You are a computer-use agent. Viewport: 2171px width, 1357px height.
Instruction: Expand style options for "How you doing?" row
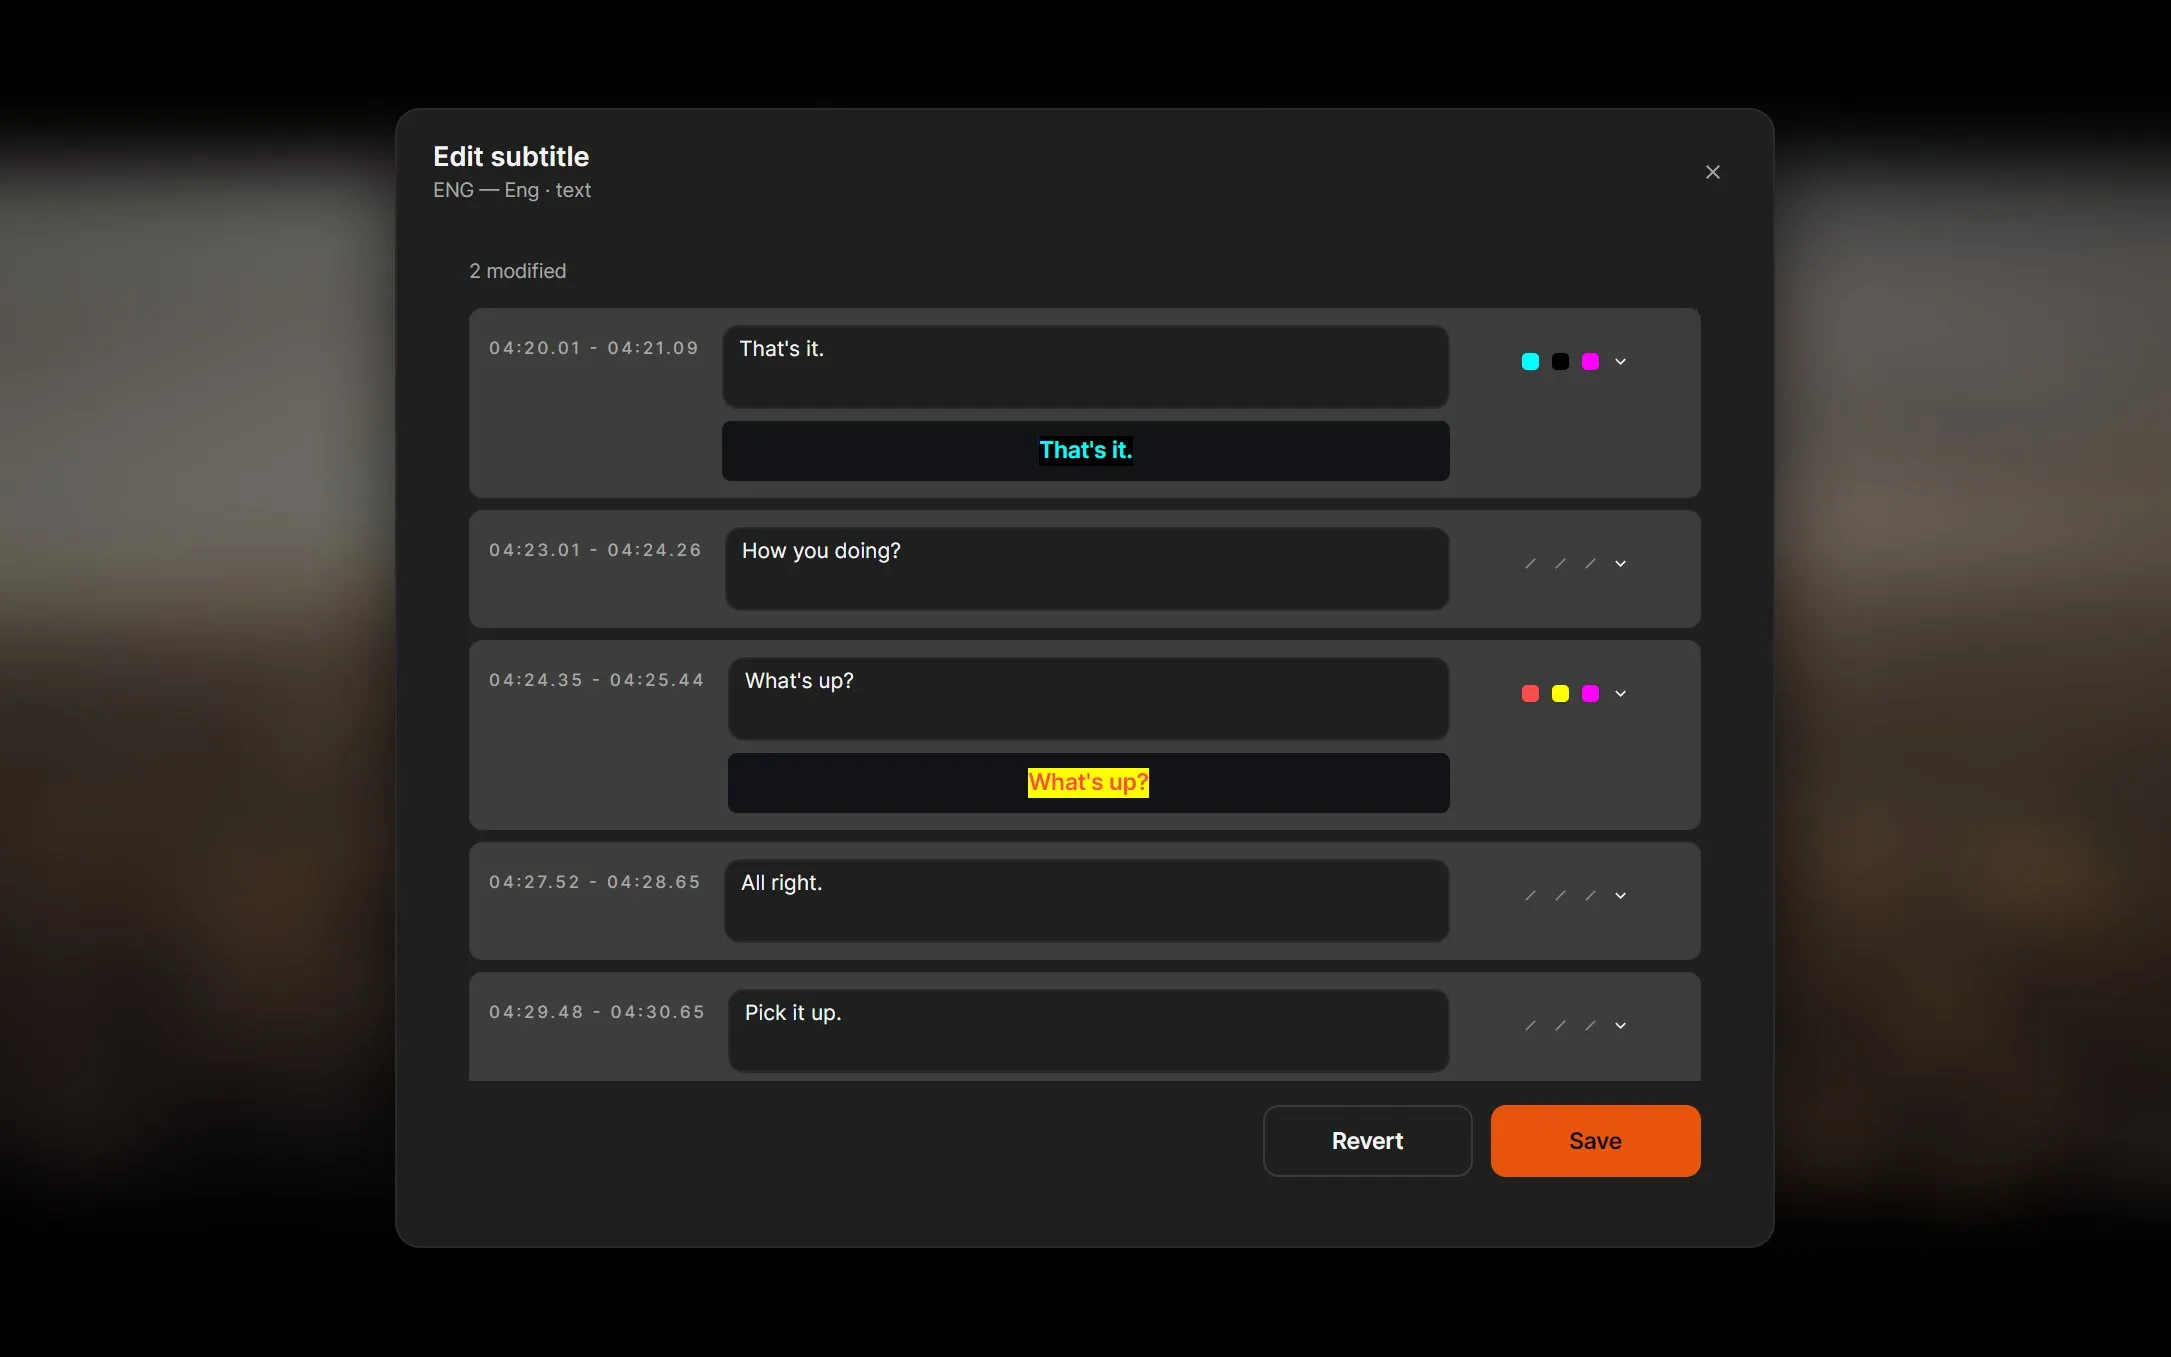(1620, 564)
